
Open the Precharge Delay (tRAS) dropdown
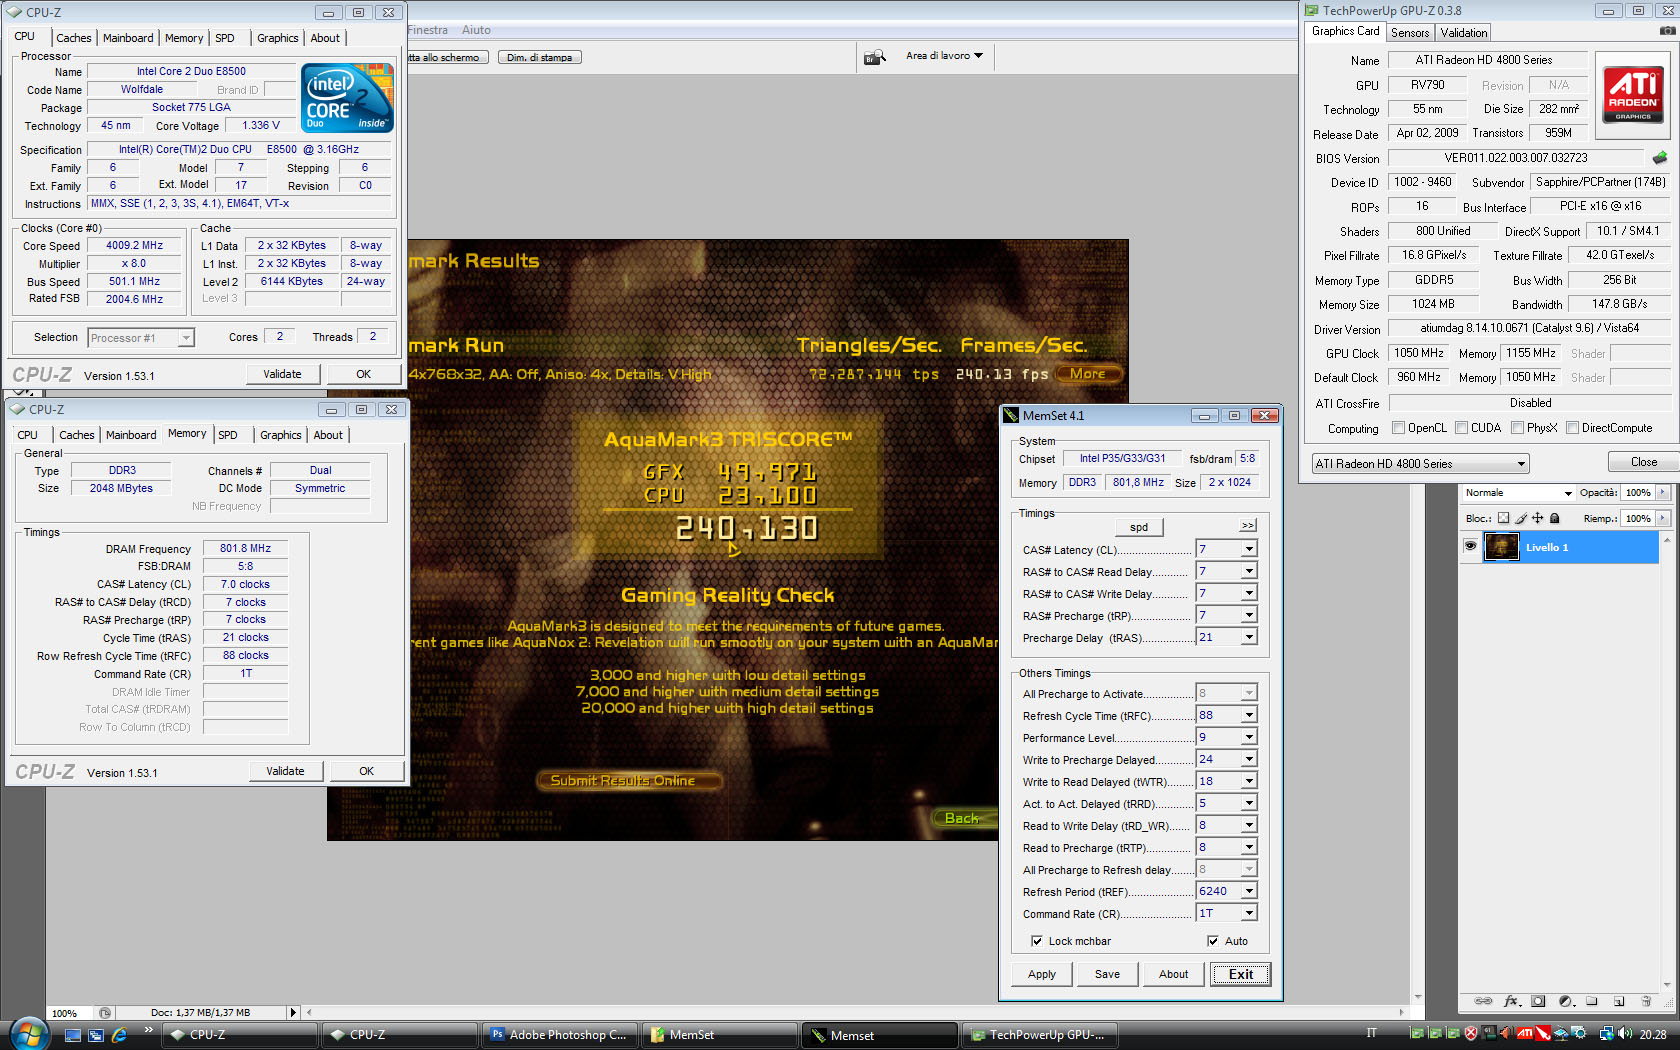[1249, 637]
